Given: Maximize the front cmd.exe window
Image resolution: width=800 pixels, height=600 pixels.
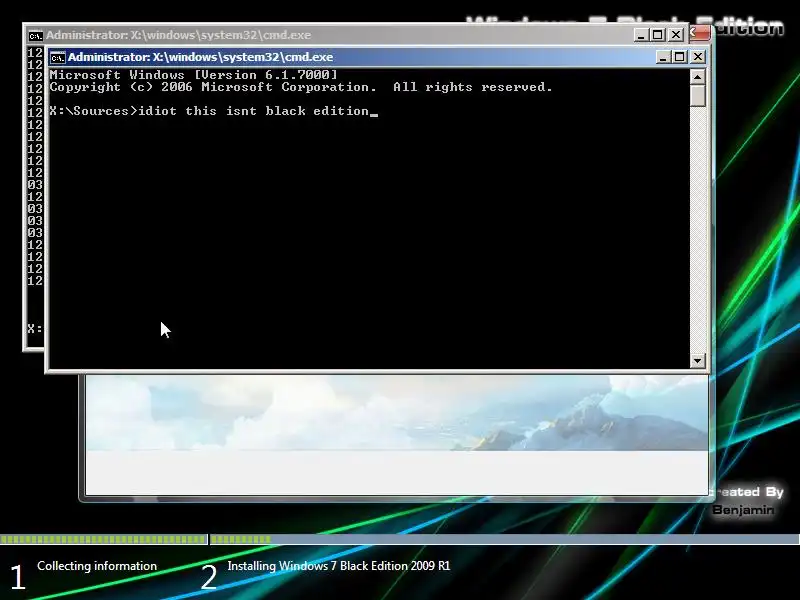Looking at the screenshot, I should [680, 57].
